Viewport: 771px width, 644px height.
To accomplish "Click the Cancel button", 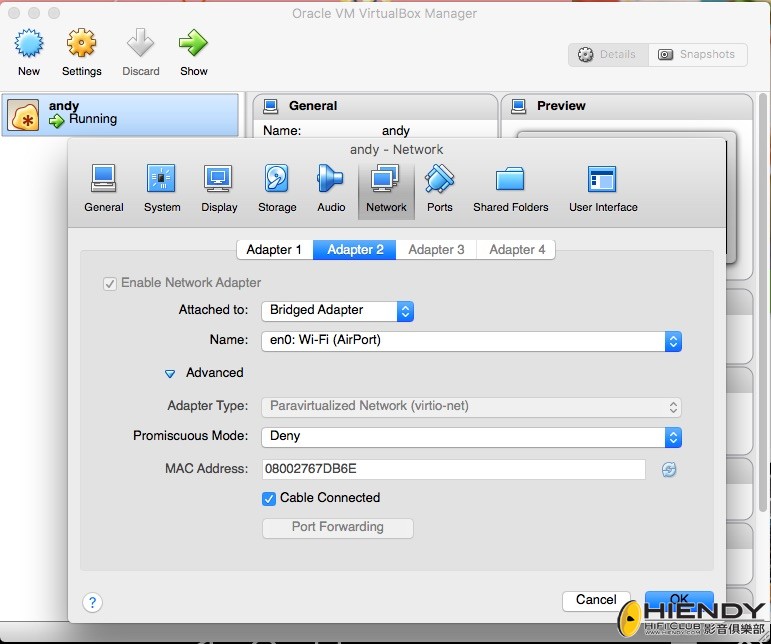I will (596, 600).
